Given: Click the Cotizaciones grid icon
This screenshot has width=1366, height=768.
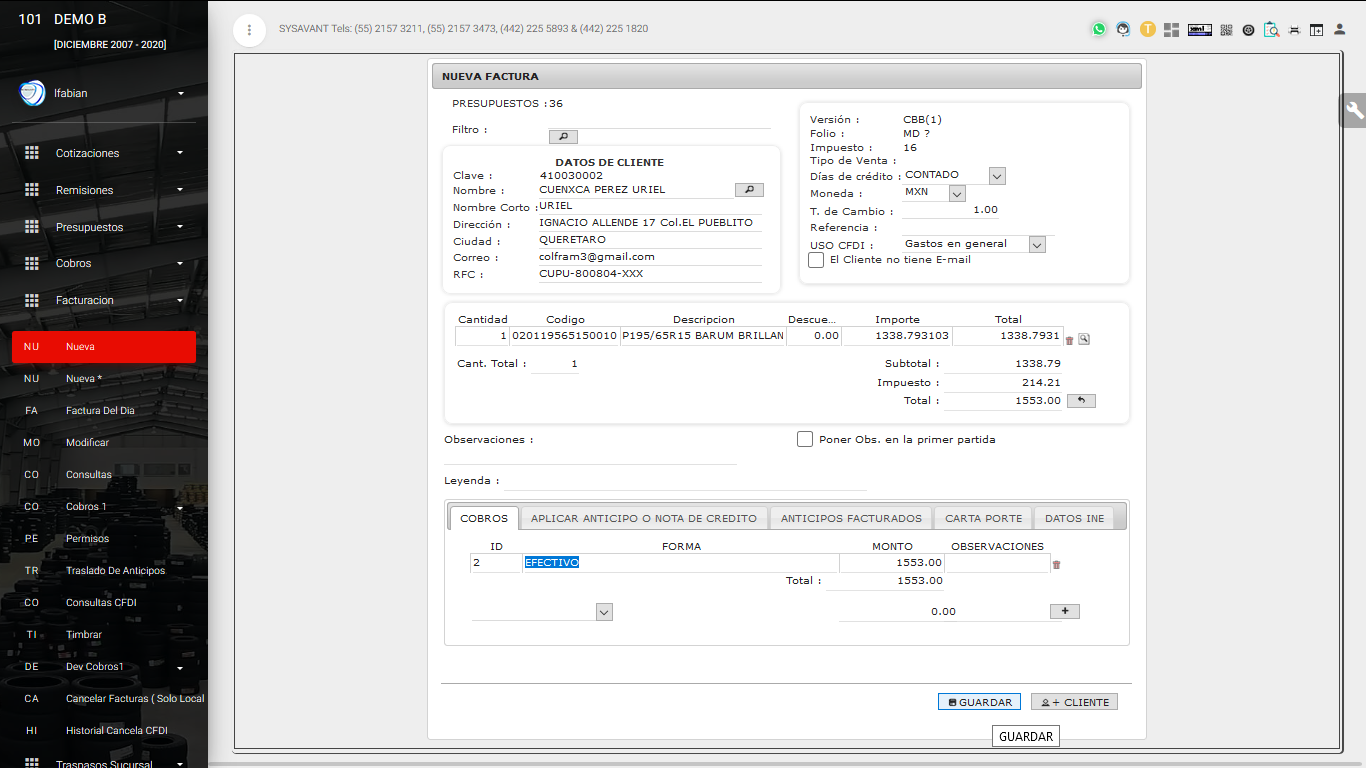Looking at the screenshot, I should (32, 153).
